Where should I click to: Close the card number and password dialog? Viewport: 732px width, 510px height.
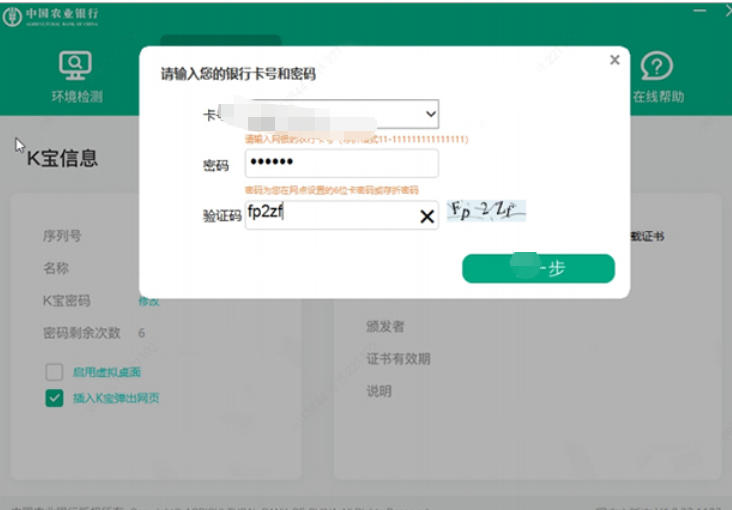pyautogui.click(x=615, y=60)
